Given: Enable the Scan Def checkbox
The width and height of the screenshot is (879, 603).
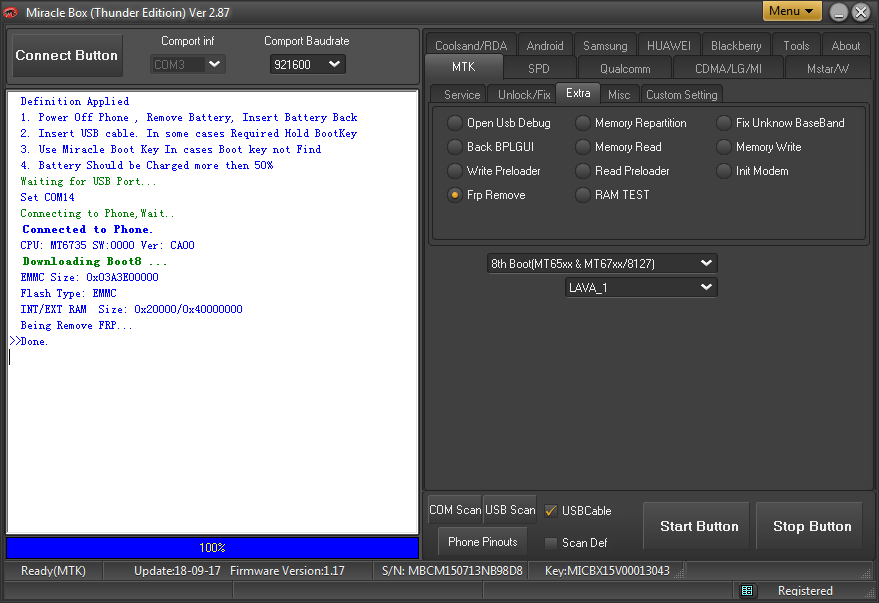Looking at the screenshot, I should click(x=550, y=542).
